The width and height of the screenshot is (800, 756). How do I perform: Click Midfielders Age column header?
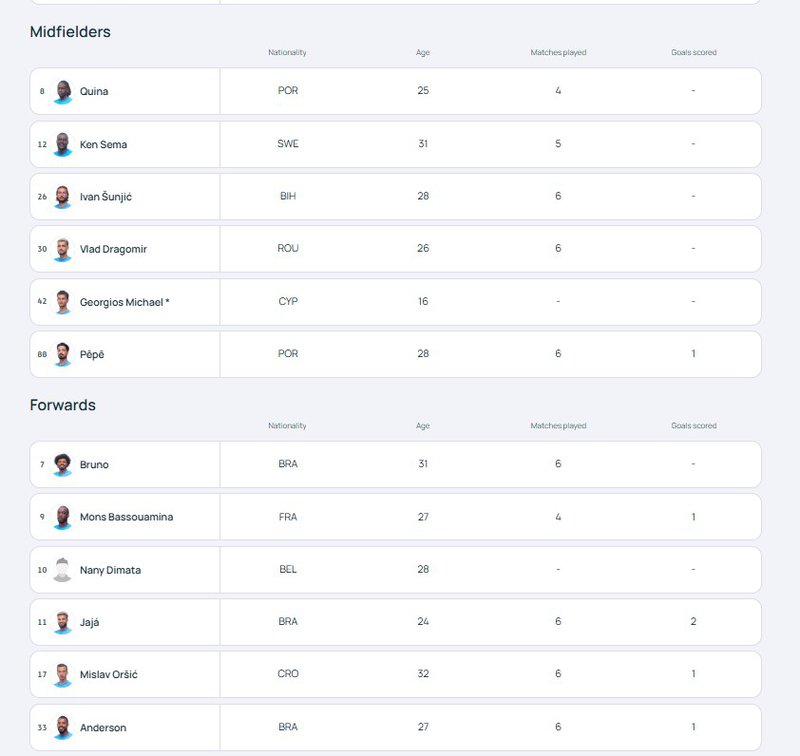click(423, 53)
